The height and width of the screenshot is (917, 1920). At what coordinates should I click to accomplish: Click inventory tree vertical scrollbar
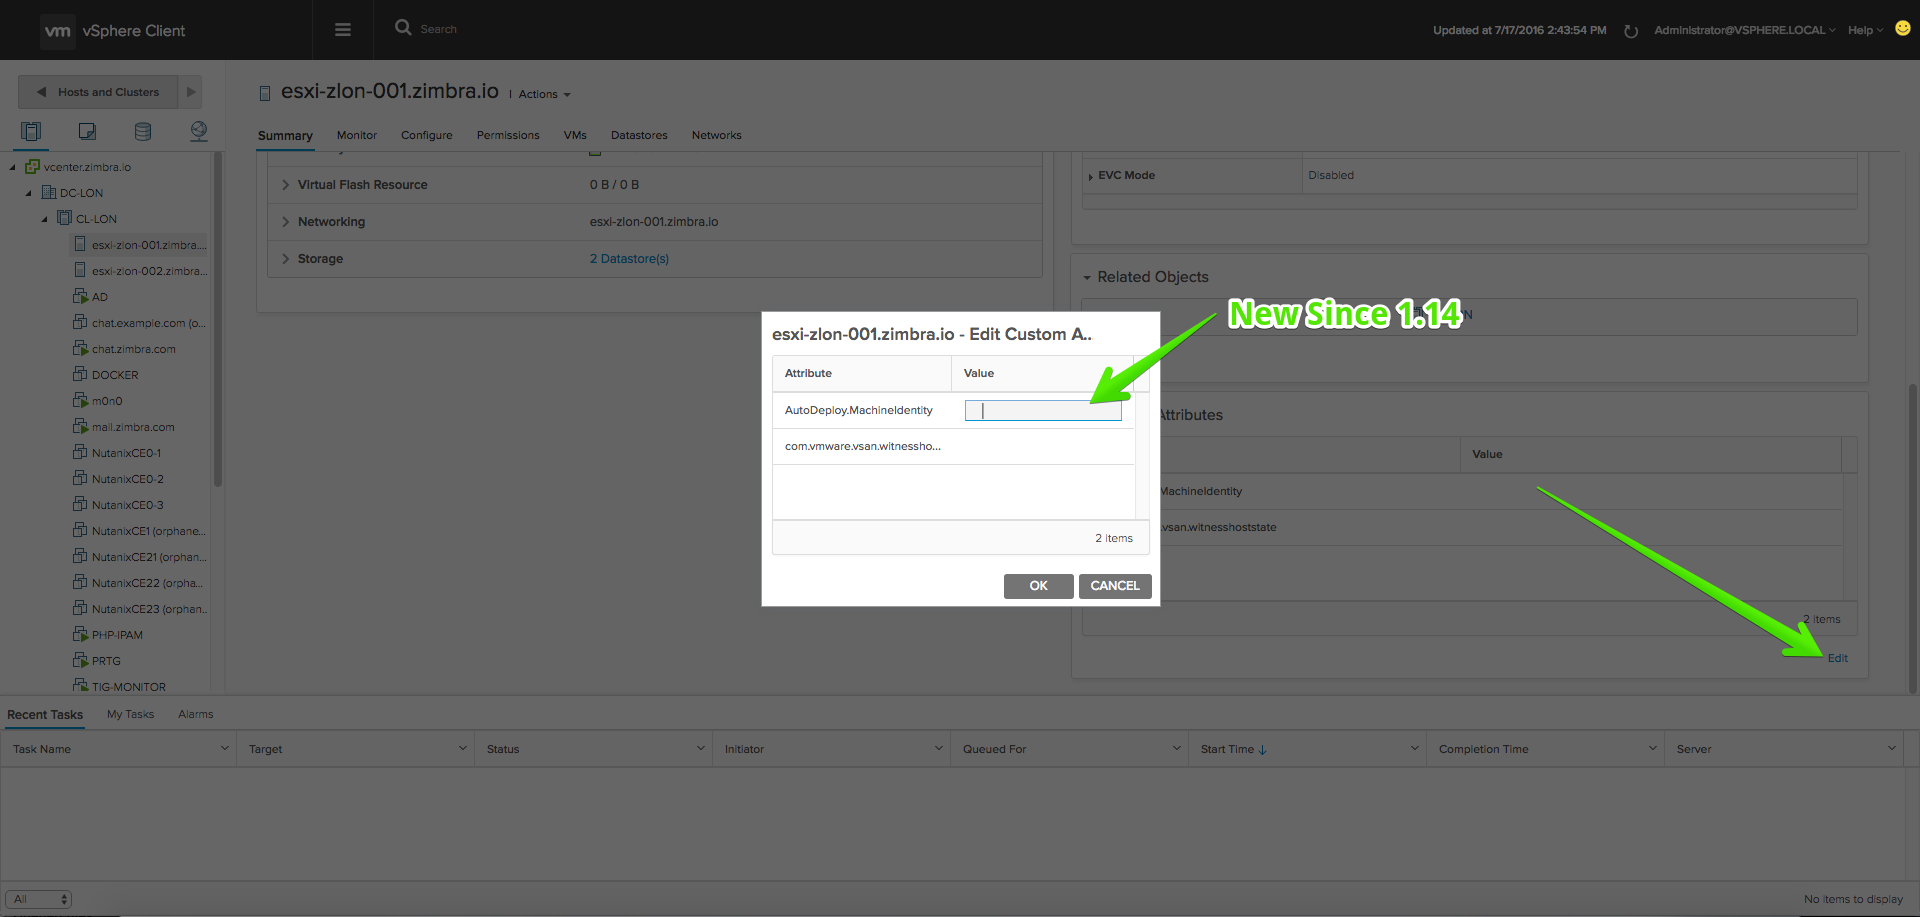[x=217, y=320]
